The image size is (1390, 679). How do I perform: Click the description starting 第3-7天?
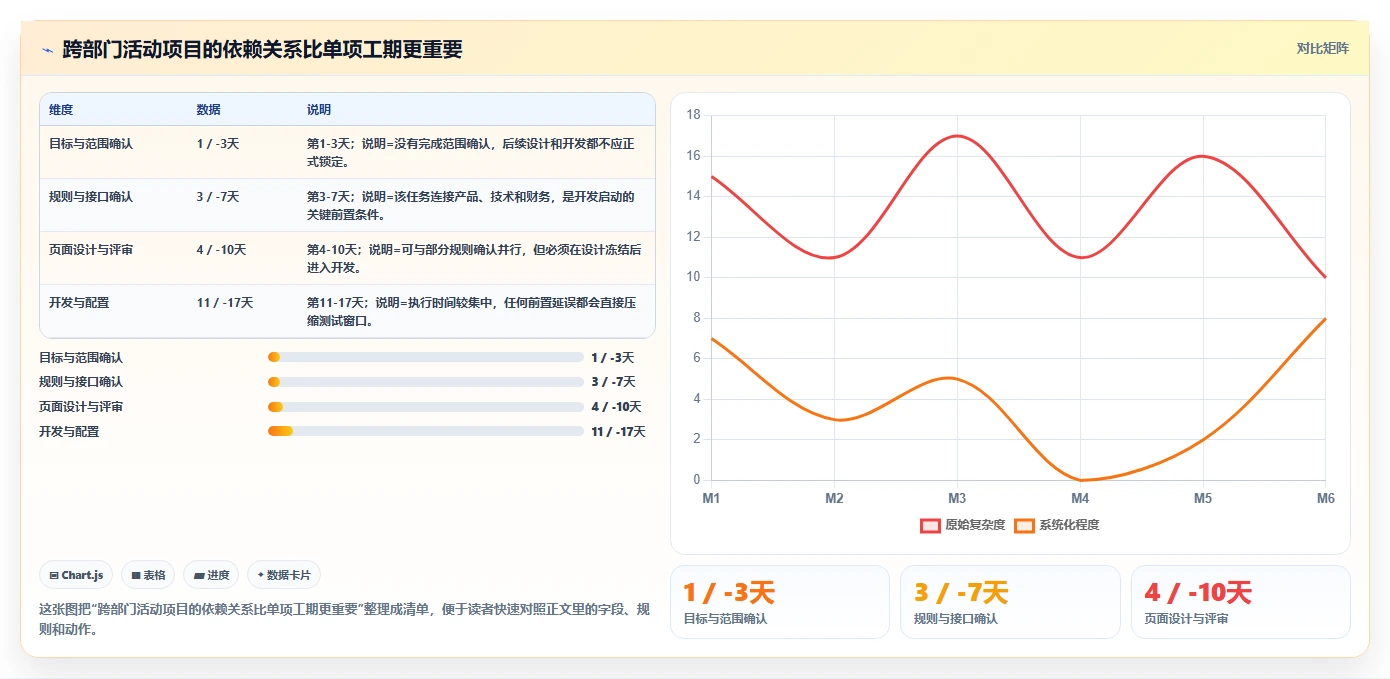tap(472, 205)
